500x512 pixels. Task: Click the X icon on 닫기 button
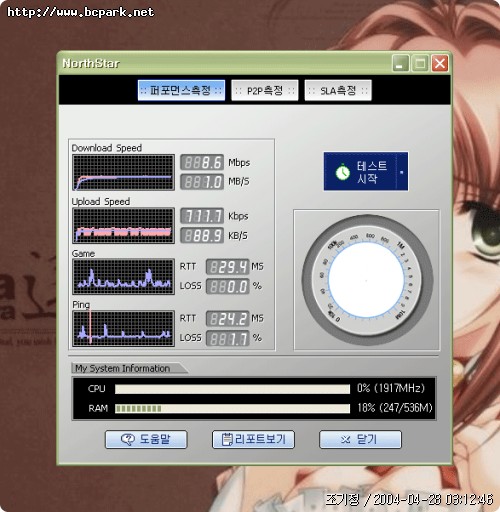[x=346, y=440]
